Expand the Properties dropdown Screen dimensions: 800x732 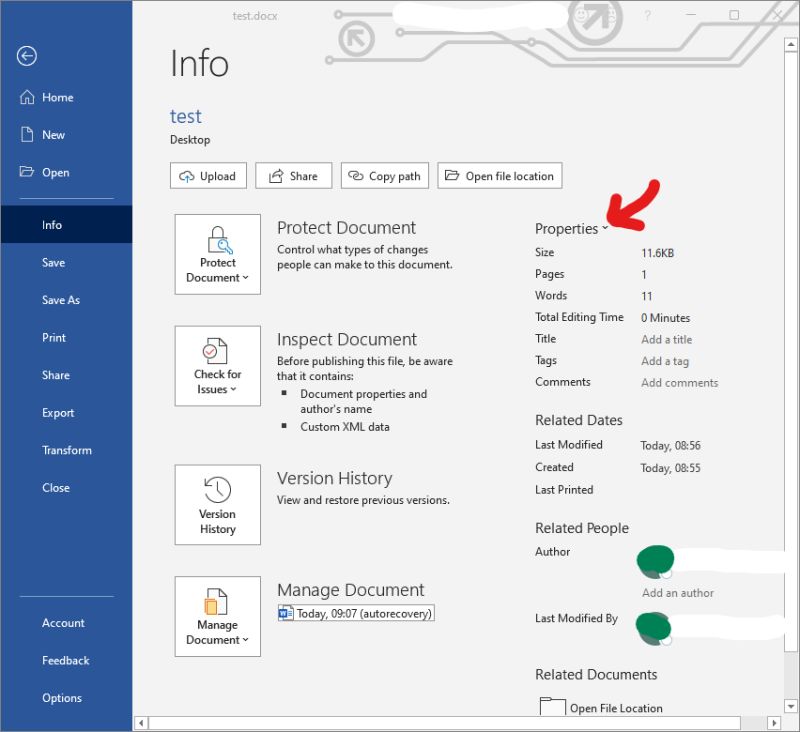click(x=604, y=228)
